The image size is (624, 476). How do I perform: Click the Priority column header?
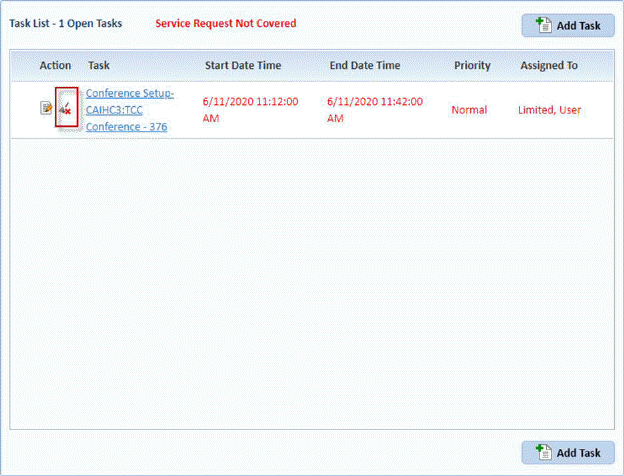click(x=472, y=66)
